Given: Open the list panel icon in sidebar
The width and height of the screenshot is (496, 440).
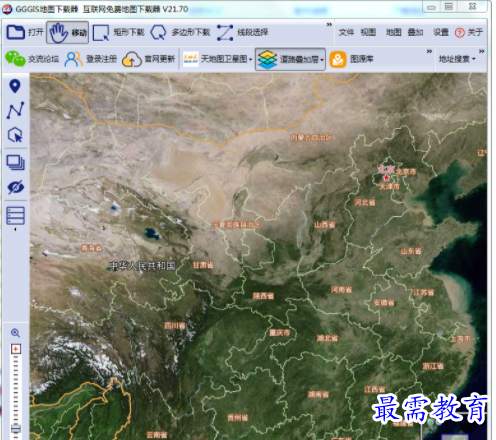Looking at the screenshot, I should click(15, 216).
